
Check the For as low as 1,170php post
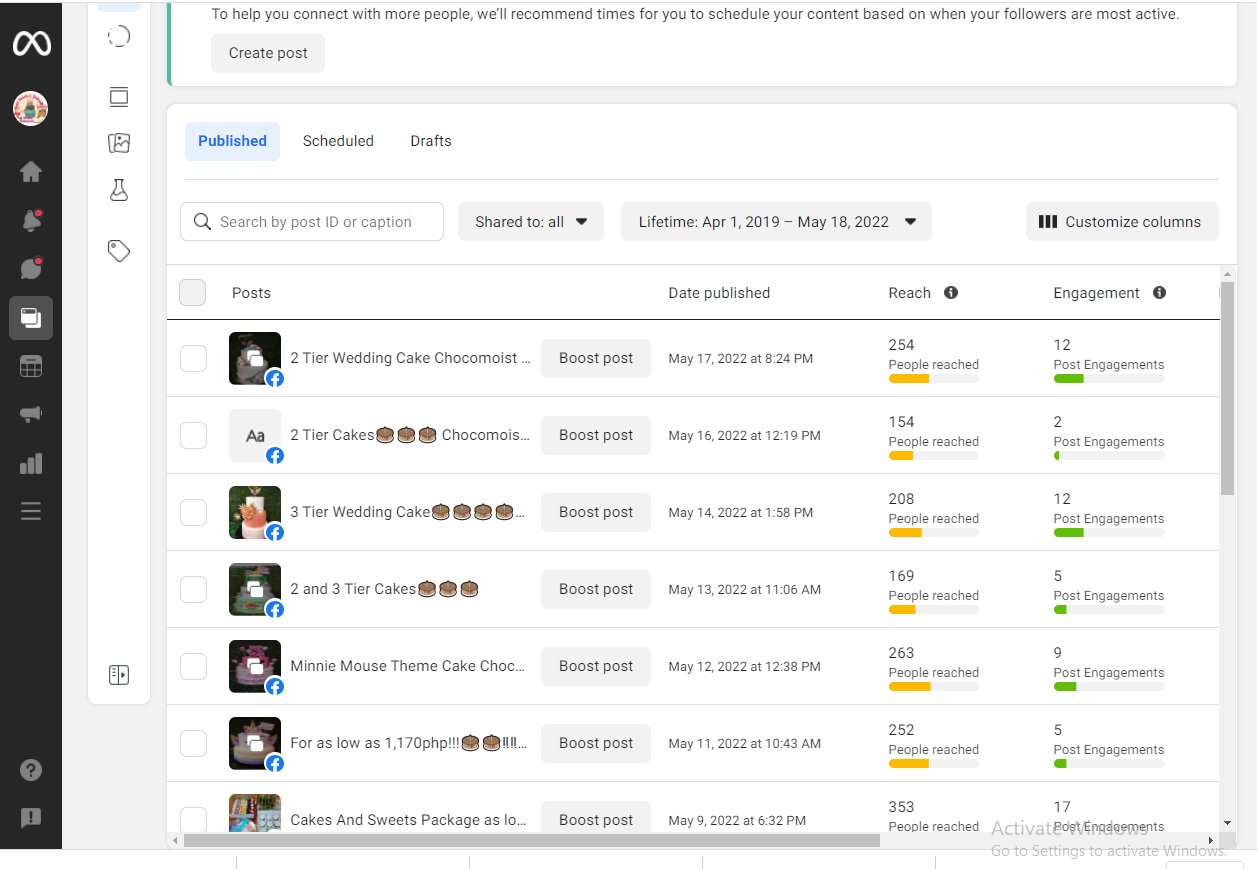pos(193,743)
